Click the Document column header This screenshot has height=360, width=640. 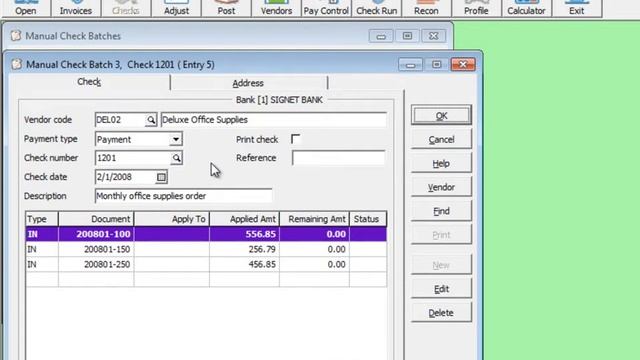coord(96,219)
